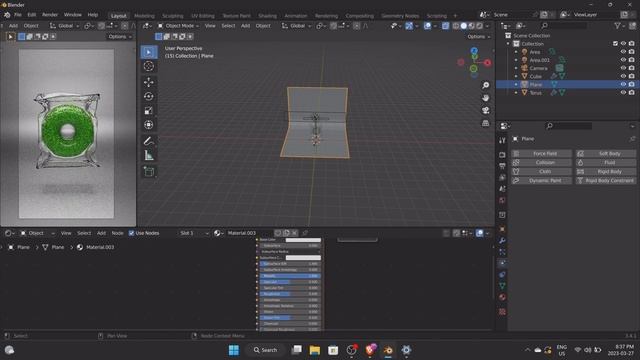Open the Global orientation dropdown in main viewport
640x360 pixels.
[296, 26]
